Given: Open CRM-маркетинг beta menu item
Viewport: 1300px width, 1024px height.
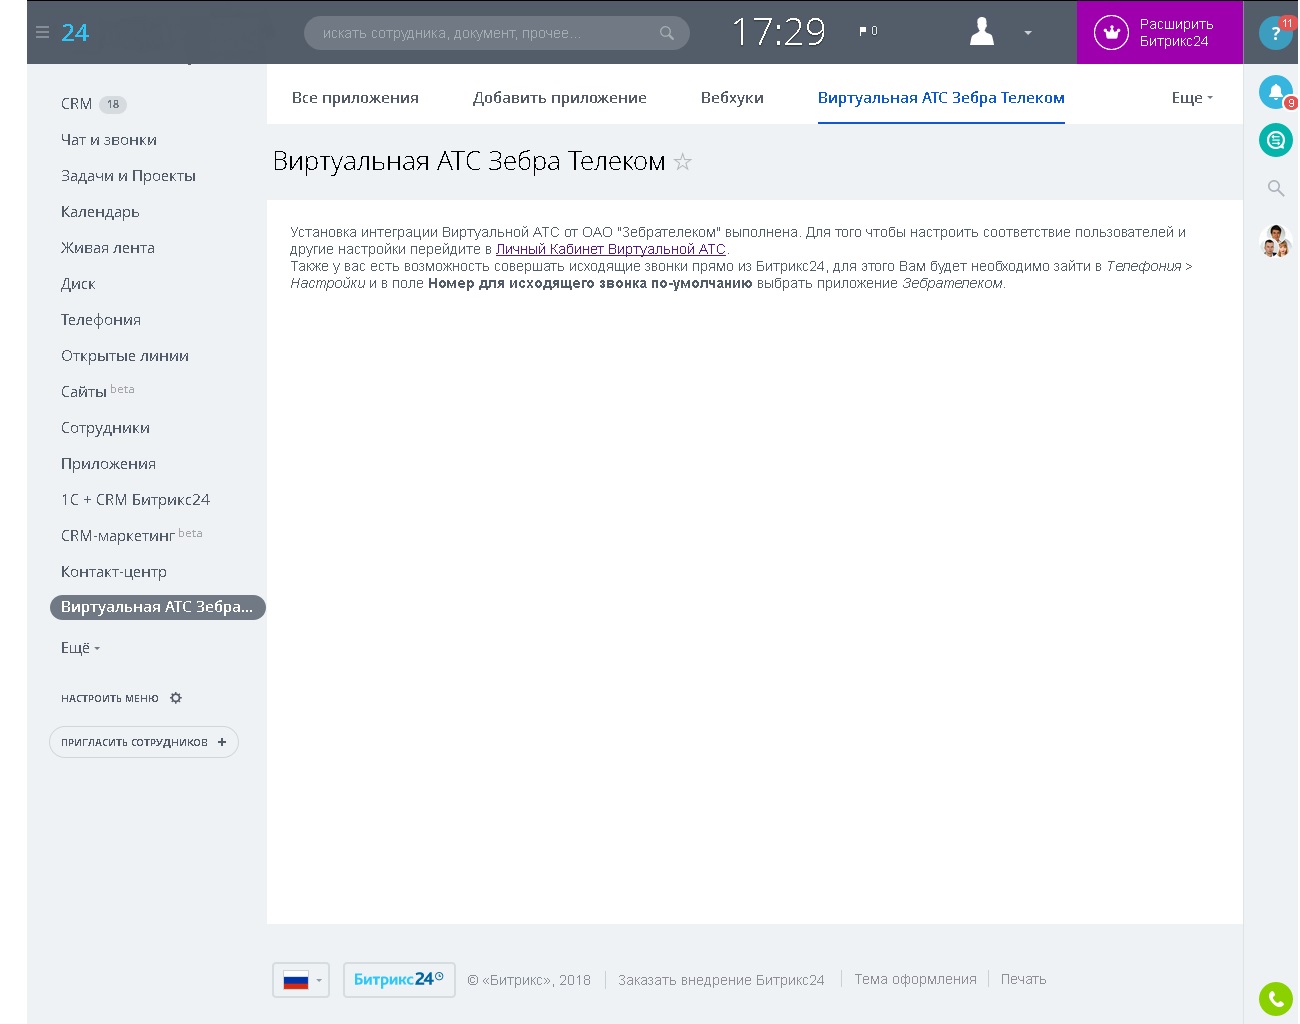Looking at the screenshot, I should (132, 535).
